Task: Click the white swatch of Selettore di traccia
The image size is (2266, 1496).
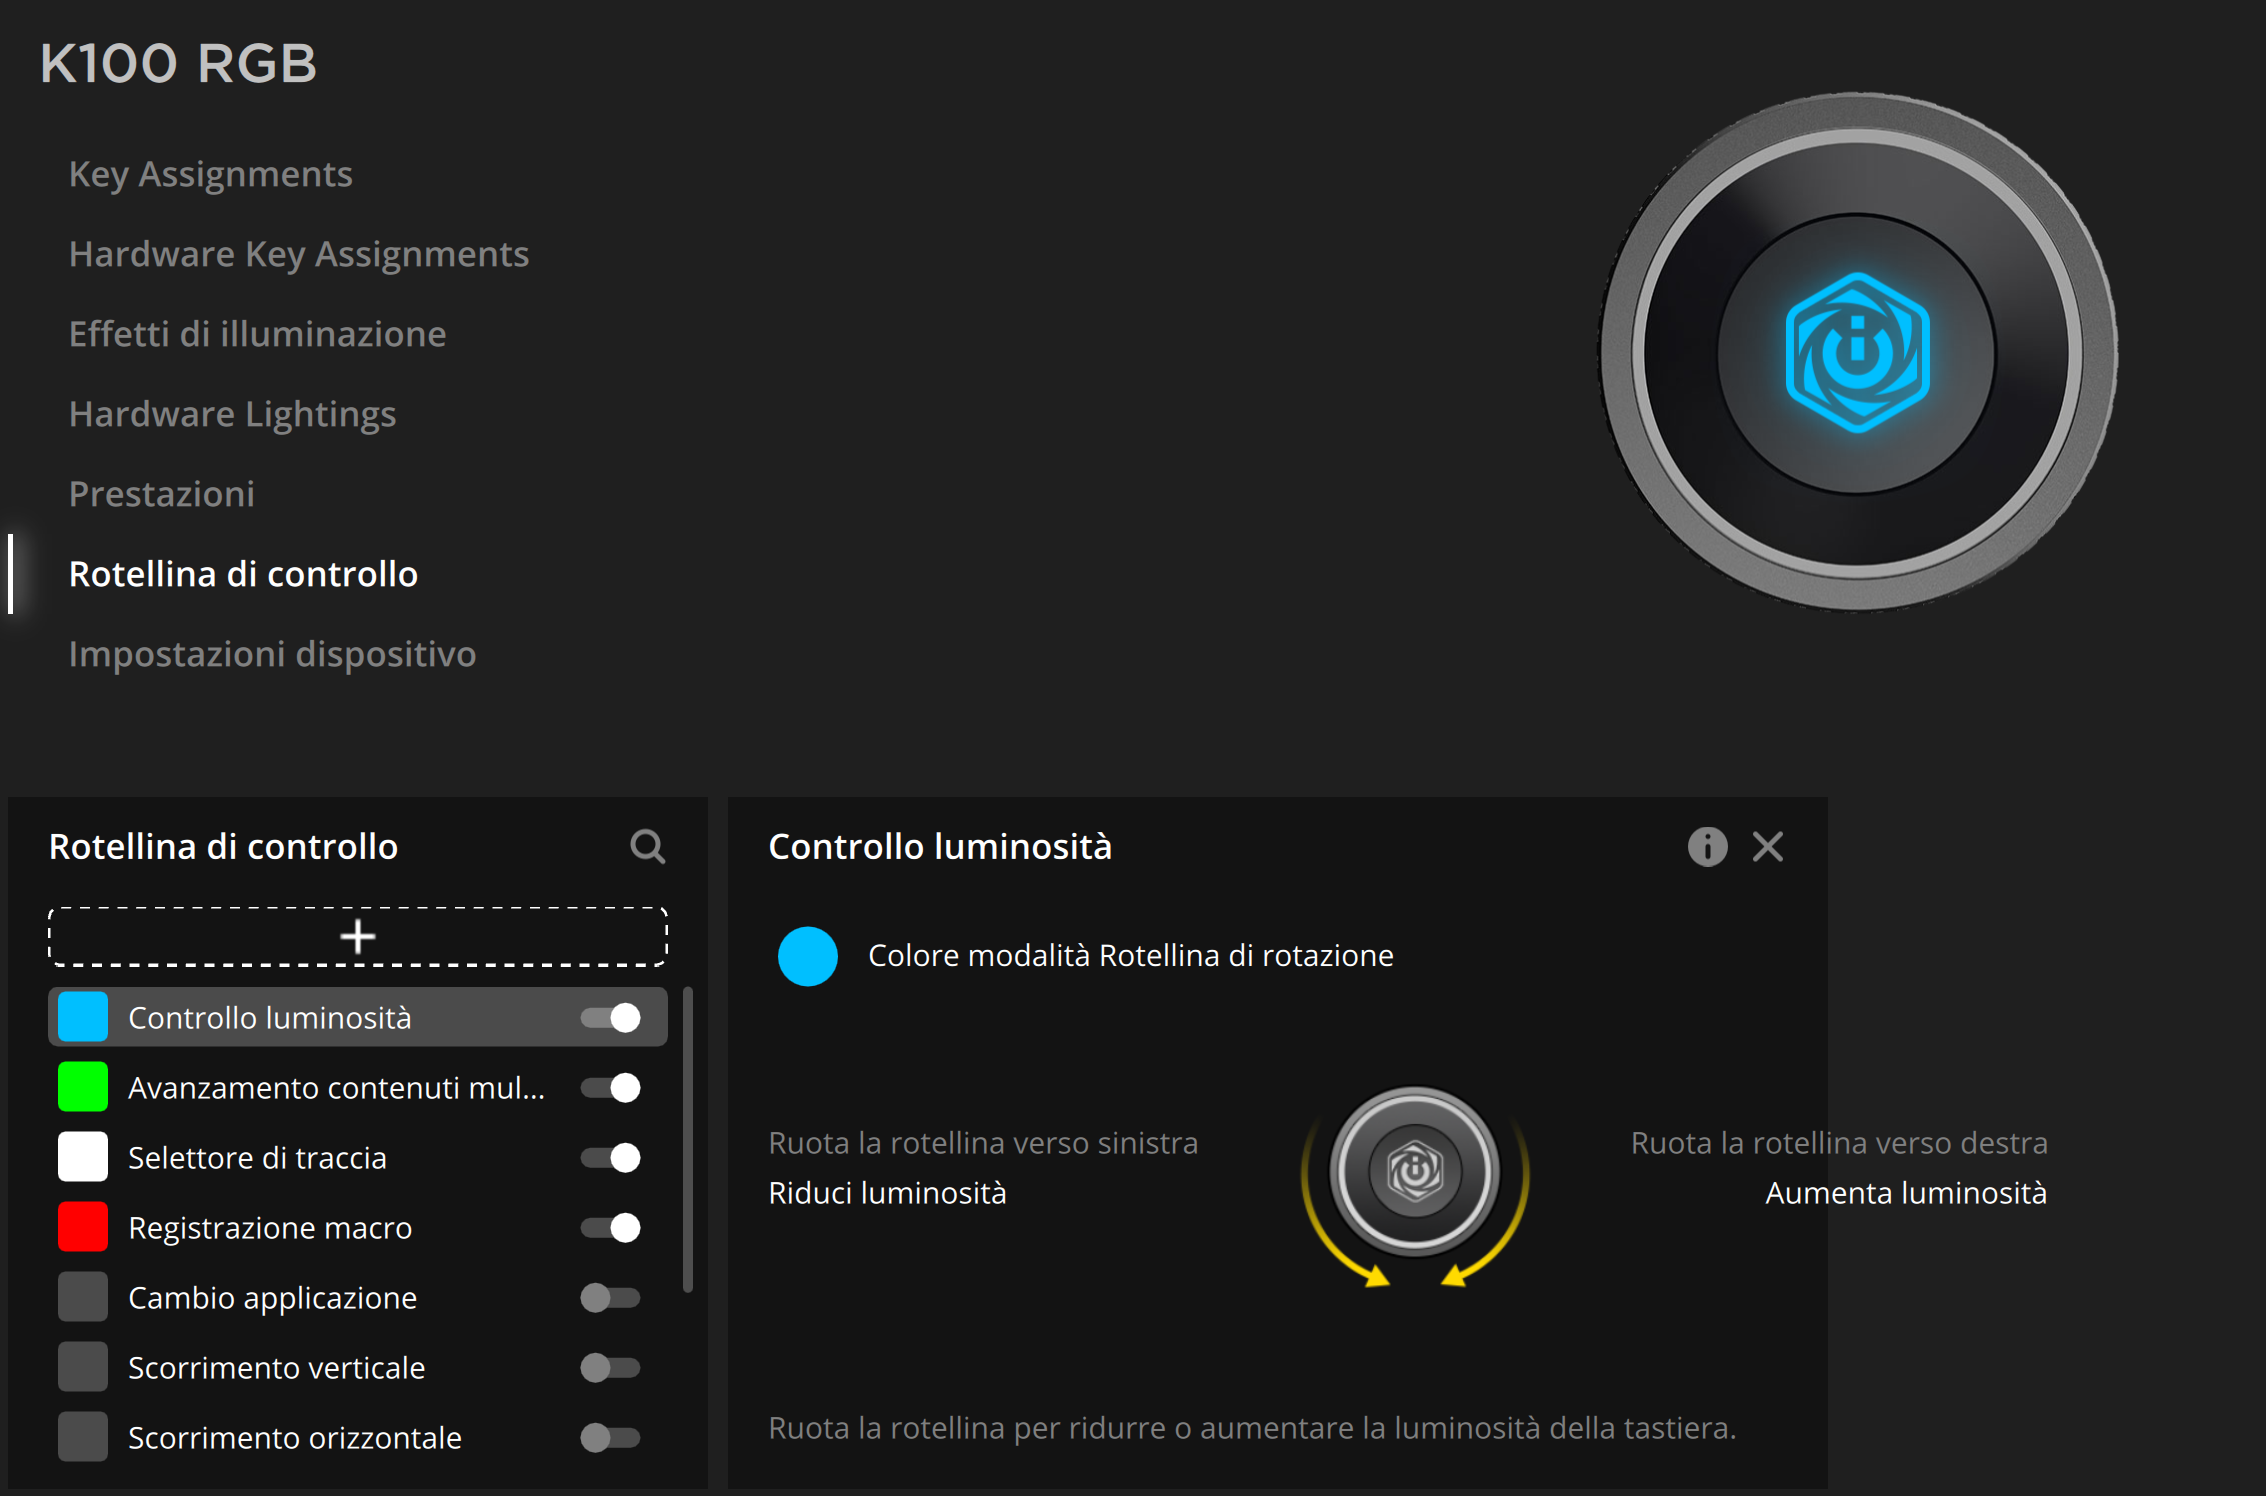Action: click(x=83, y=1158)
